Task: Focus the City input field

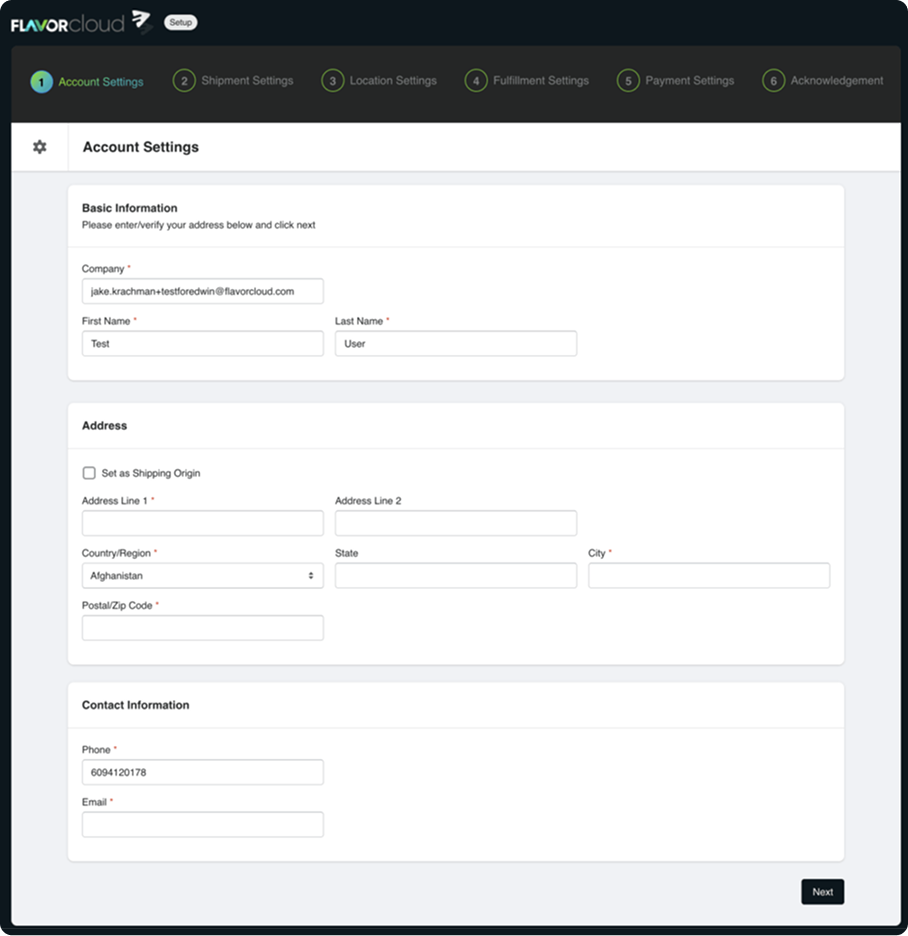Action: point(709,575)
